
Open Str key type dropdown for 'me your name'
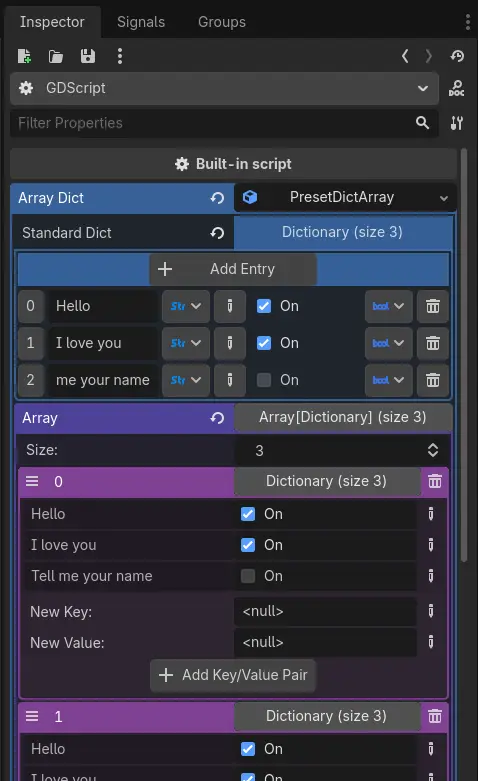click(186, 381)
